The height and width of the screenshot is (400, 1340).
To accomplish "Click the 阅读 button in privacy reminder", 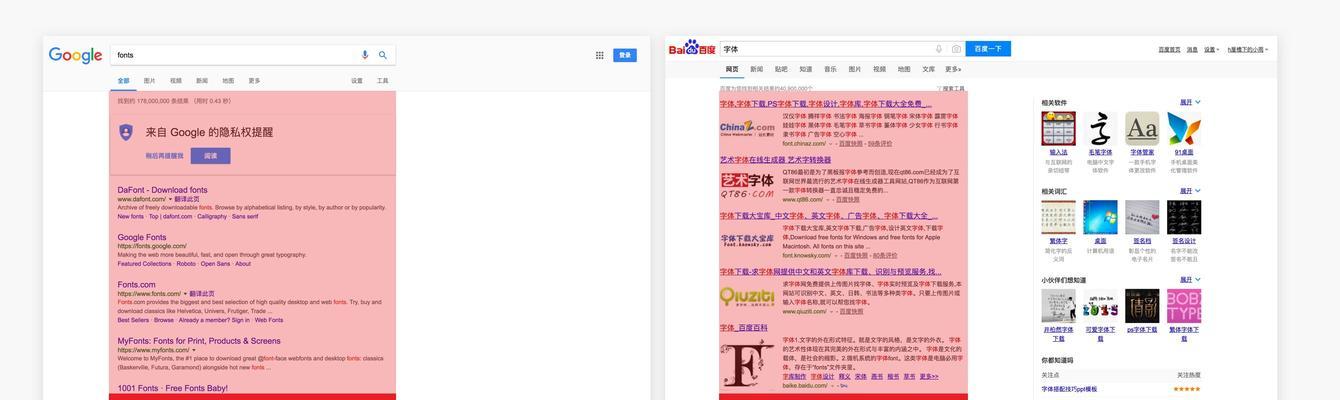I will point(211,156).
